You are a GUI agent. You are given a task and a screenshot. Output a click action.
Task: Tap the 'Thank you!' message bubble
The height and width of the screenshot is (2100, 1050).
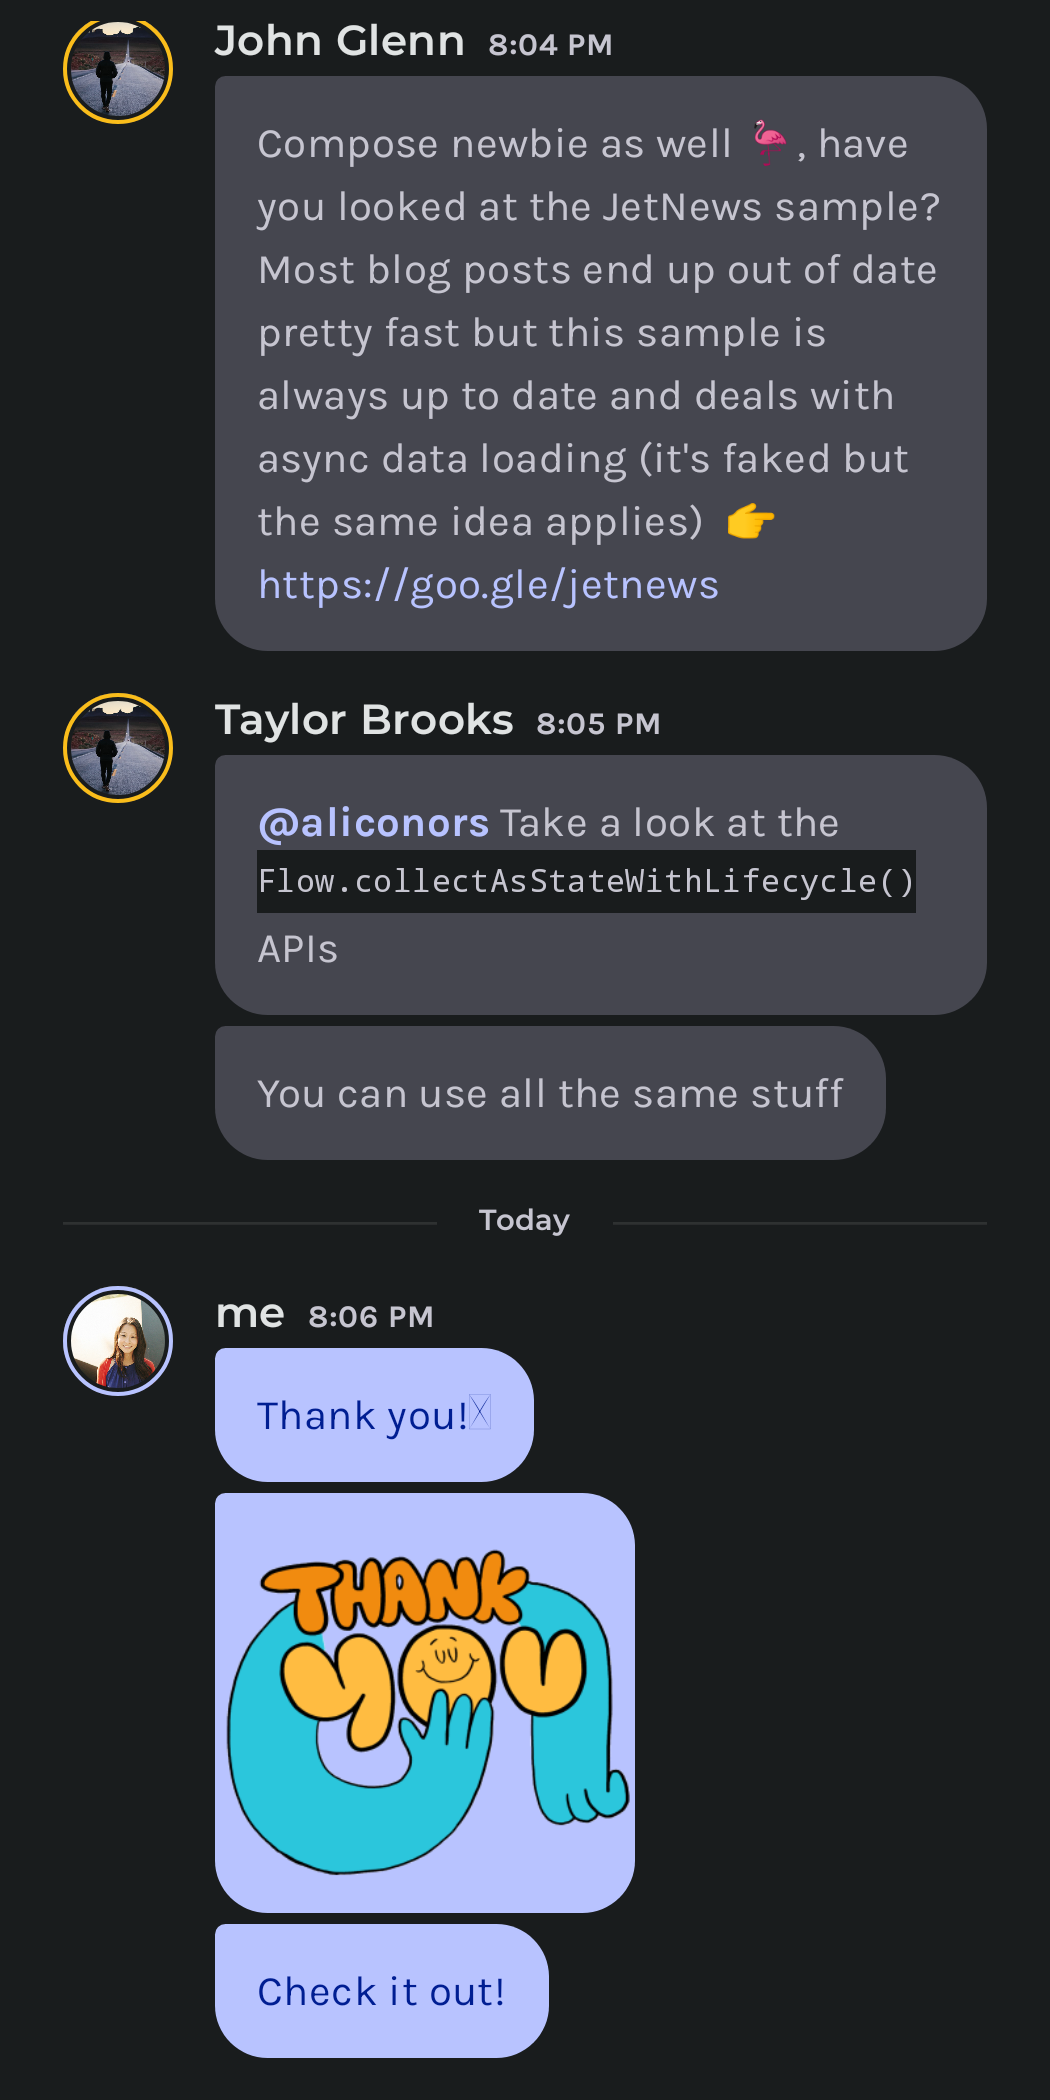374,1415
